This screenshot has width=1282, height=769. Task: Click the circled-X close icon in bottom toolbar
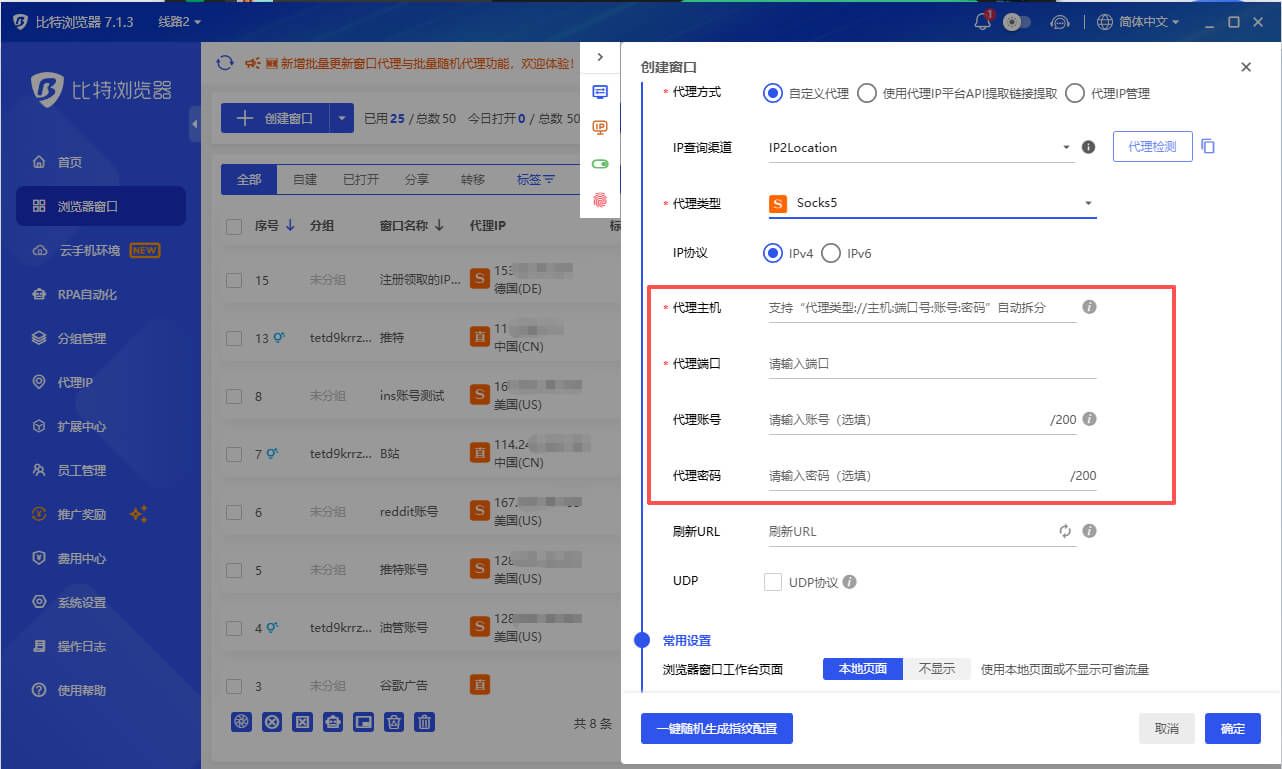click(x=271, y=722)
